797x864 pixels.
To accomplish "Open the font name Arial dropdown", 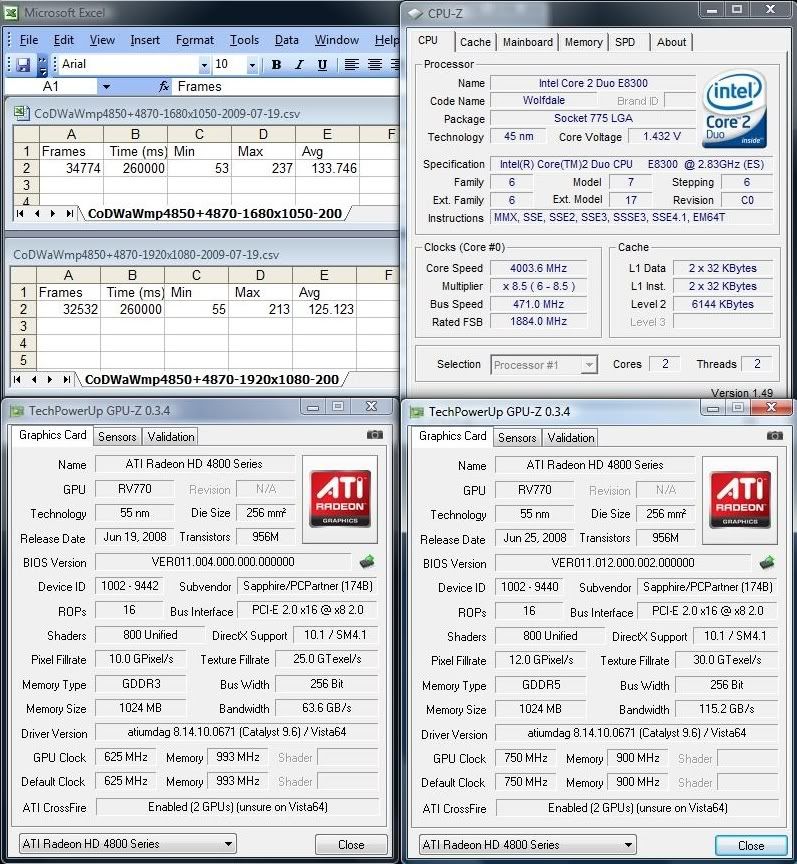I will pyautogui.click(x=204, y=65).
